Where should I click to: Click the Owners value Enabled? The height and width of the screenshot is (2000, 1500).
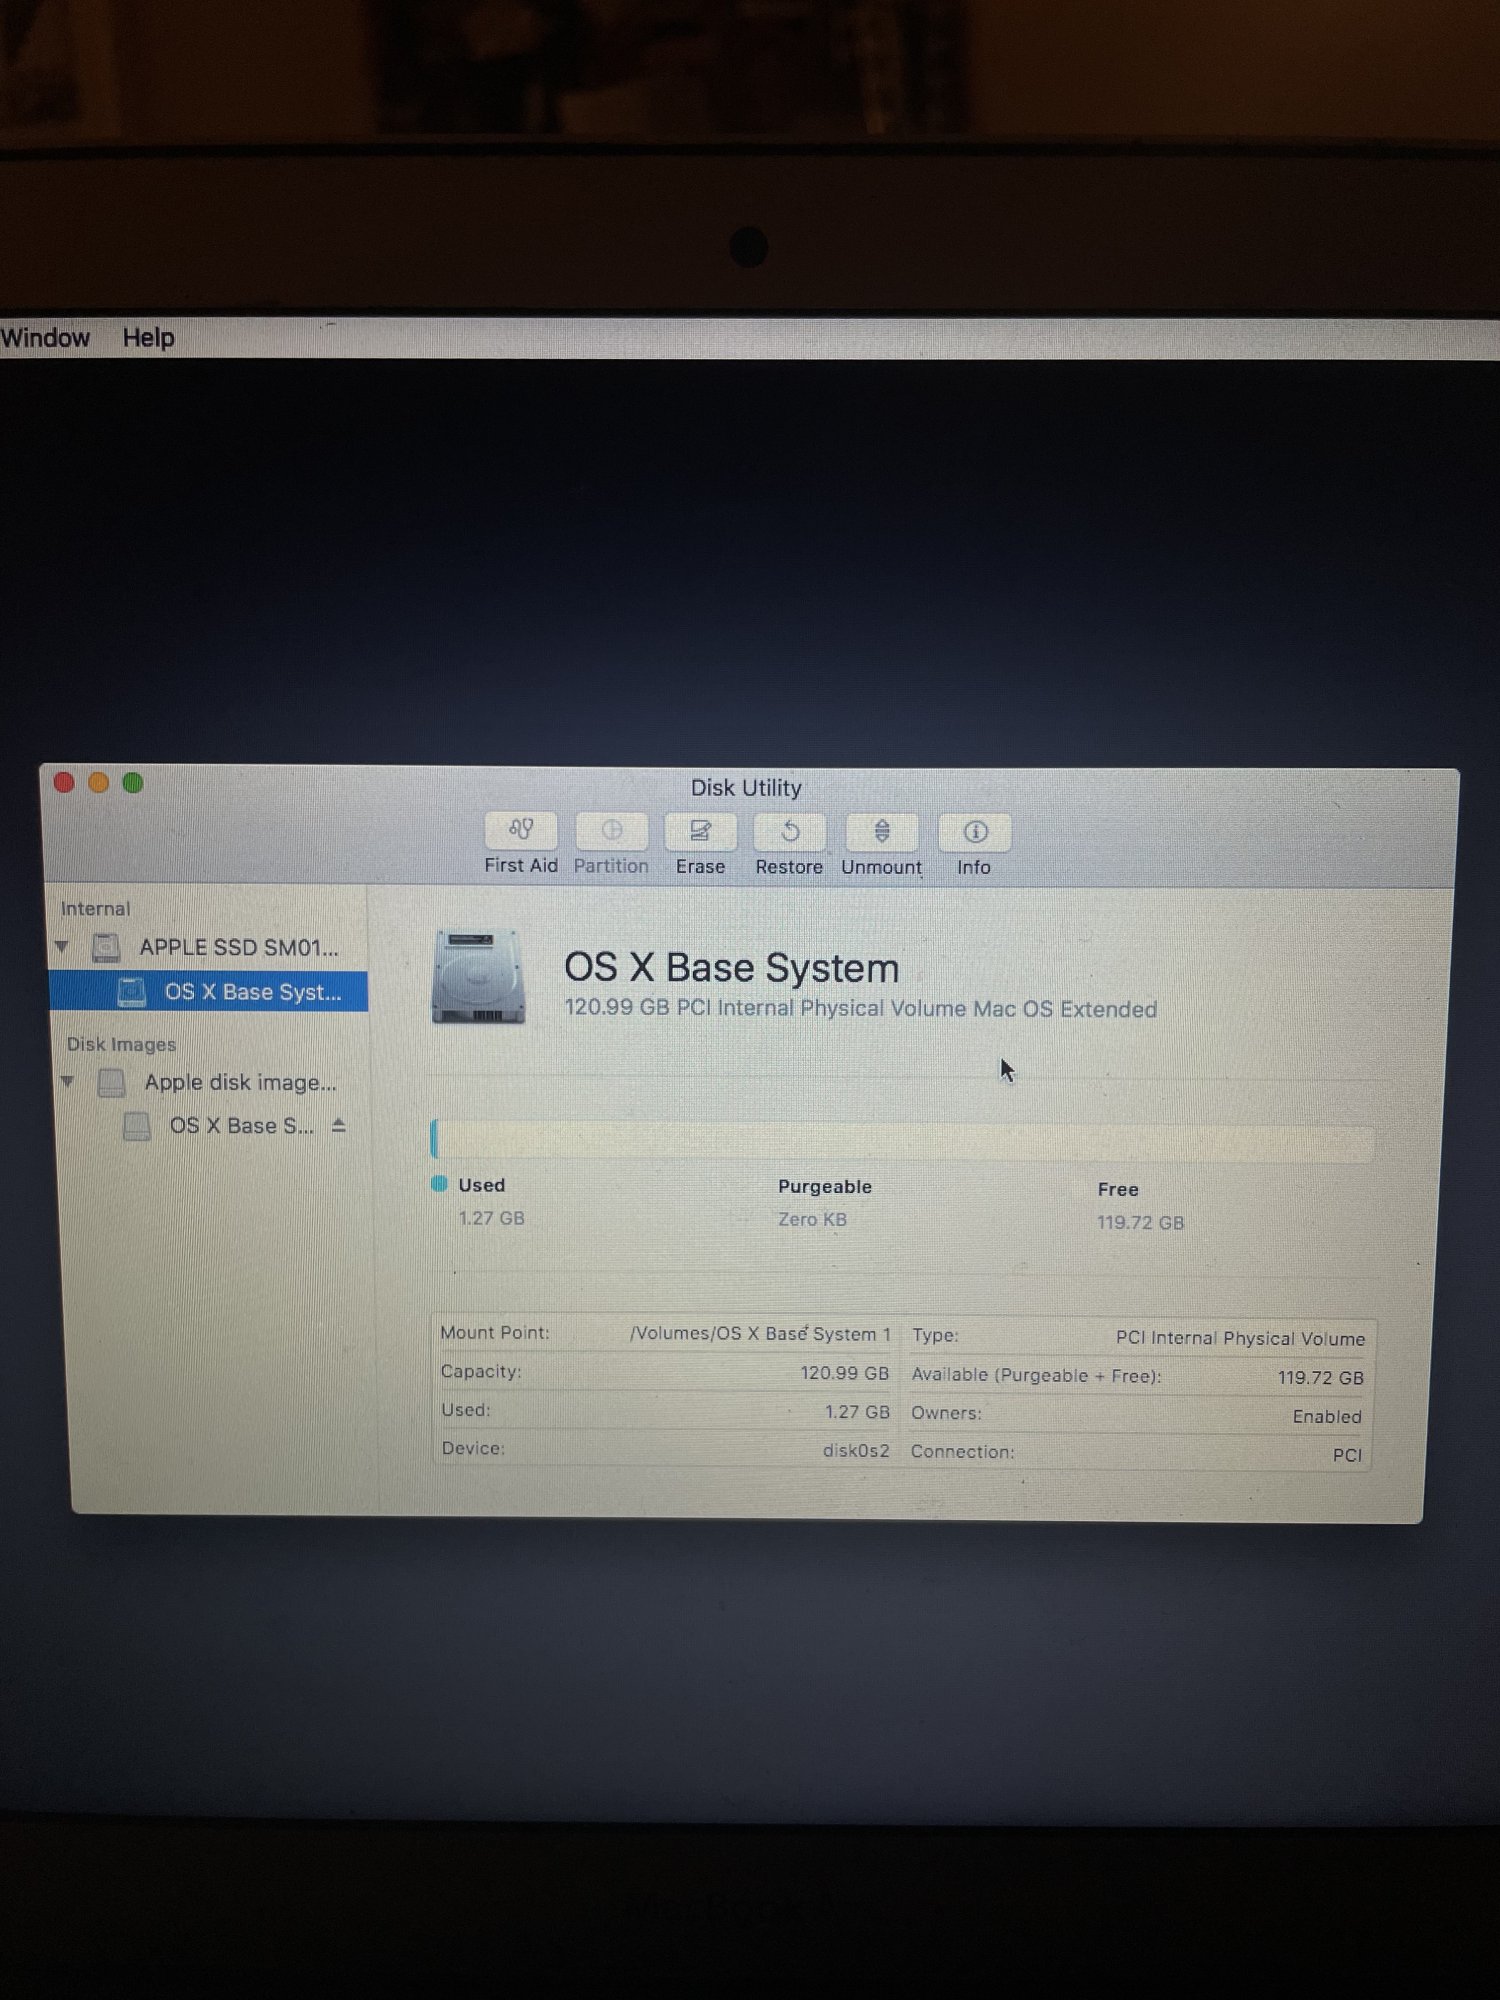tap(1327, 1417)
